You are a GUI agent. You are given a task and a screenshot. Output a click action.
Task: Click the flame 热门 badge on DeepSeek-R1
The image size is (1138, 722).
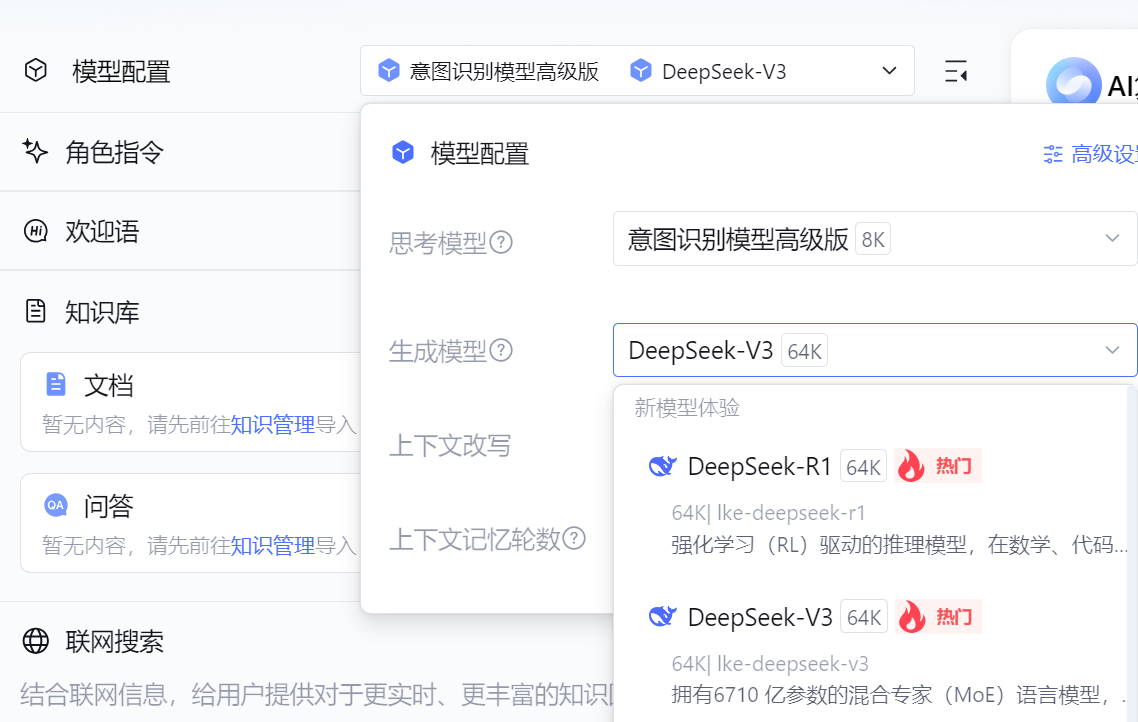[x=938, y=465]
